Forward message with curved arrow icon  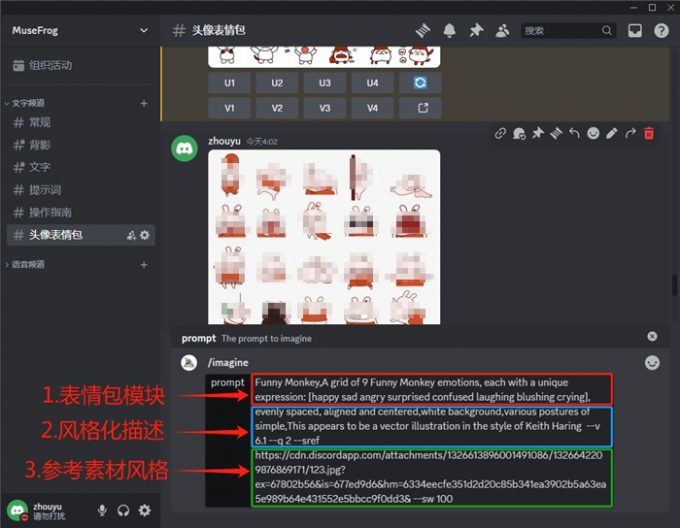[630, 133]
